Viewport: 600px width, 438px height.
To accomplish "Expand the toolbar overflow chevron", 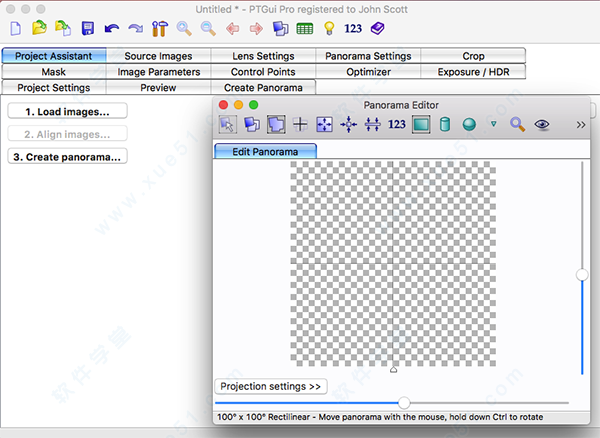I will (581, 125).
